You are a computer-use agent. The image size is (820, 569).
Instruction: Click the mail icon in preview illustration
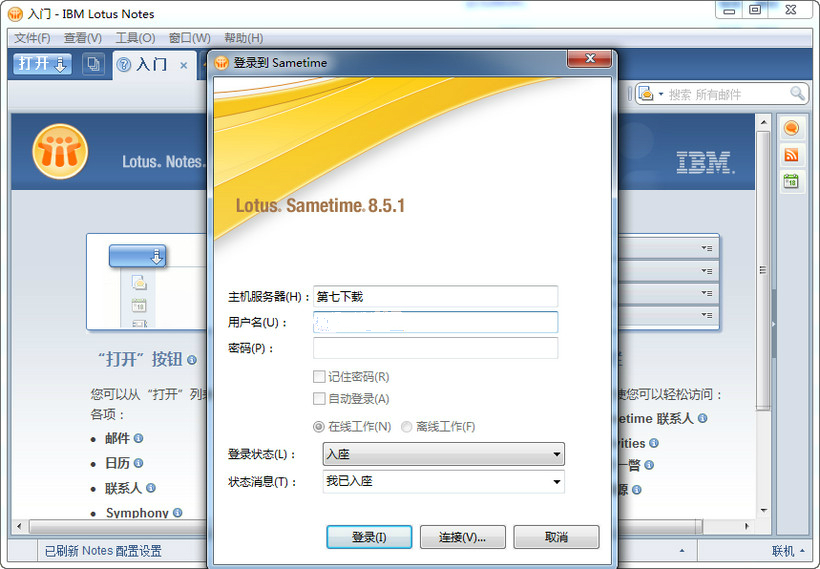(139, 282)
